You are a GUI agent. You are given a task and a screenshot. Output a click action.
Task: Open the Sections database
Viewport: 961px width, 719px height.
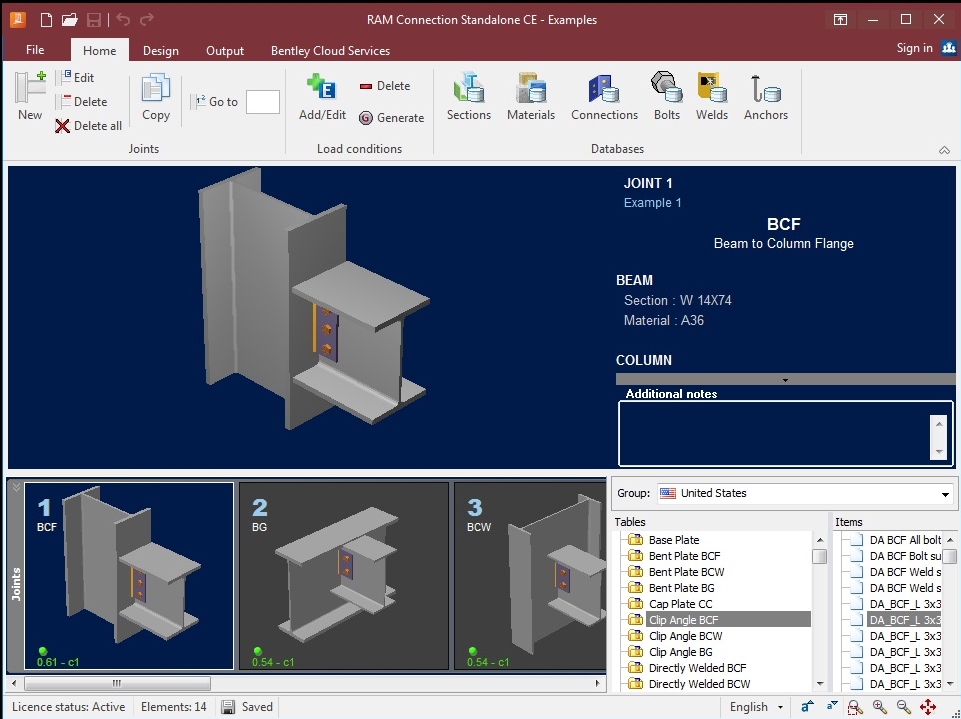[469, 97]
